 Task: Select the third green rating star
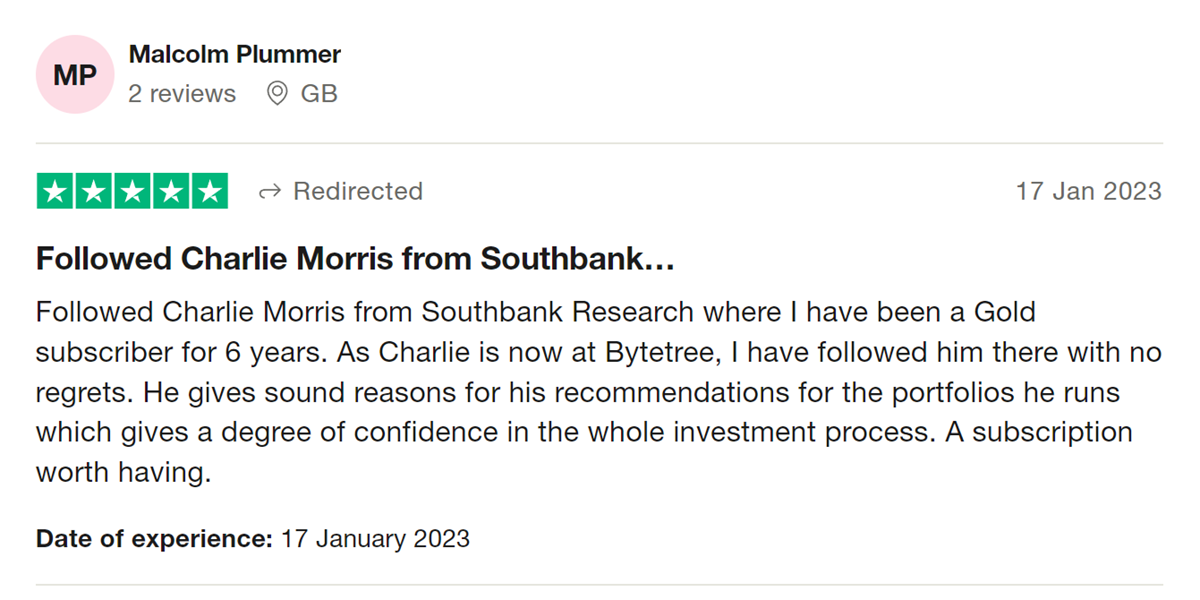pos(132,191)
